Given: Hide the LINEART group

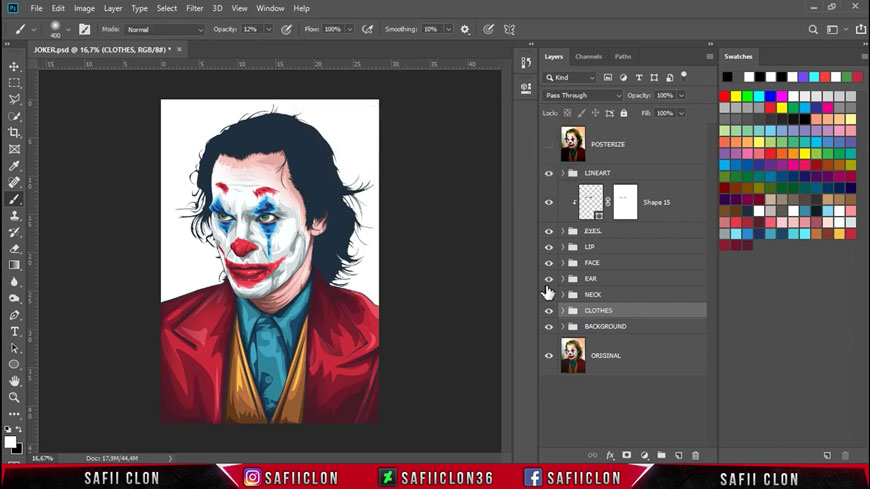Looking at the screenshot, I should coord(549,173).
